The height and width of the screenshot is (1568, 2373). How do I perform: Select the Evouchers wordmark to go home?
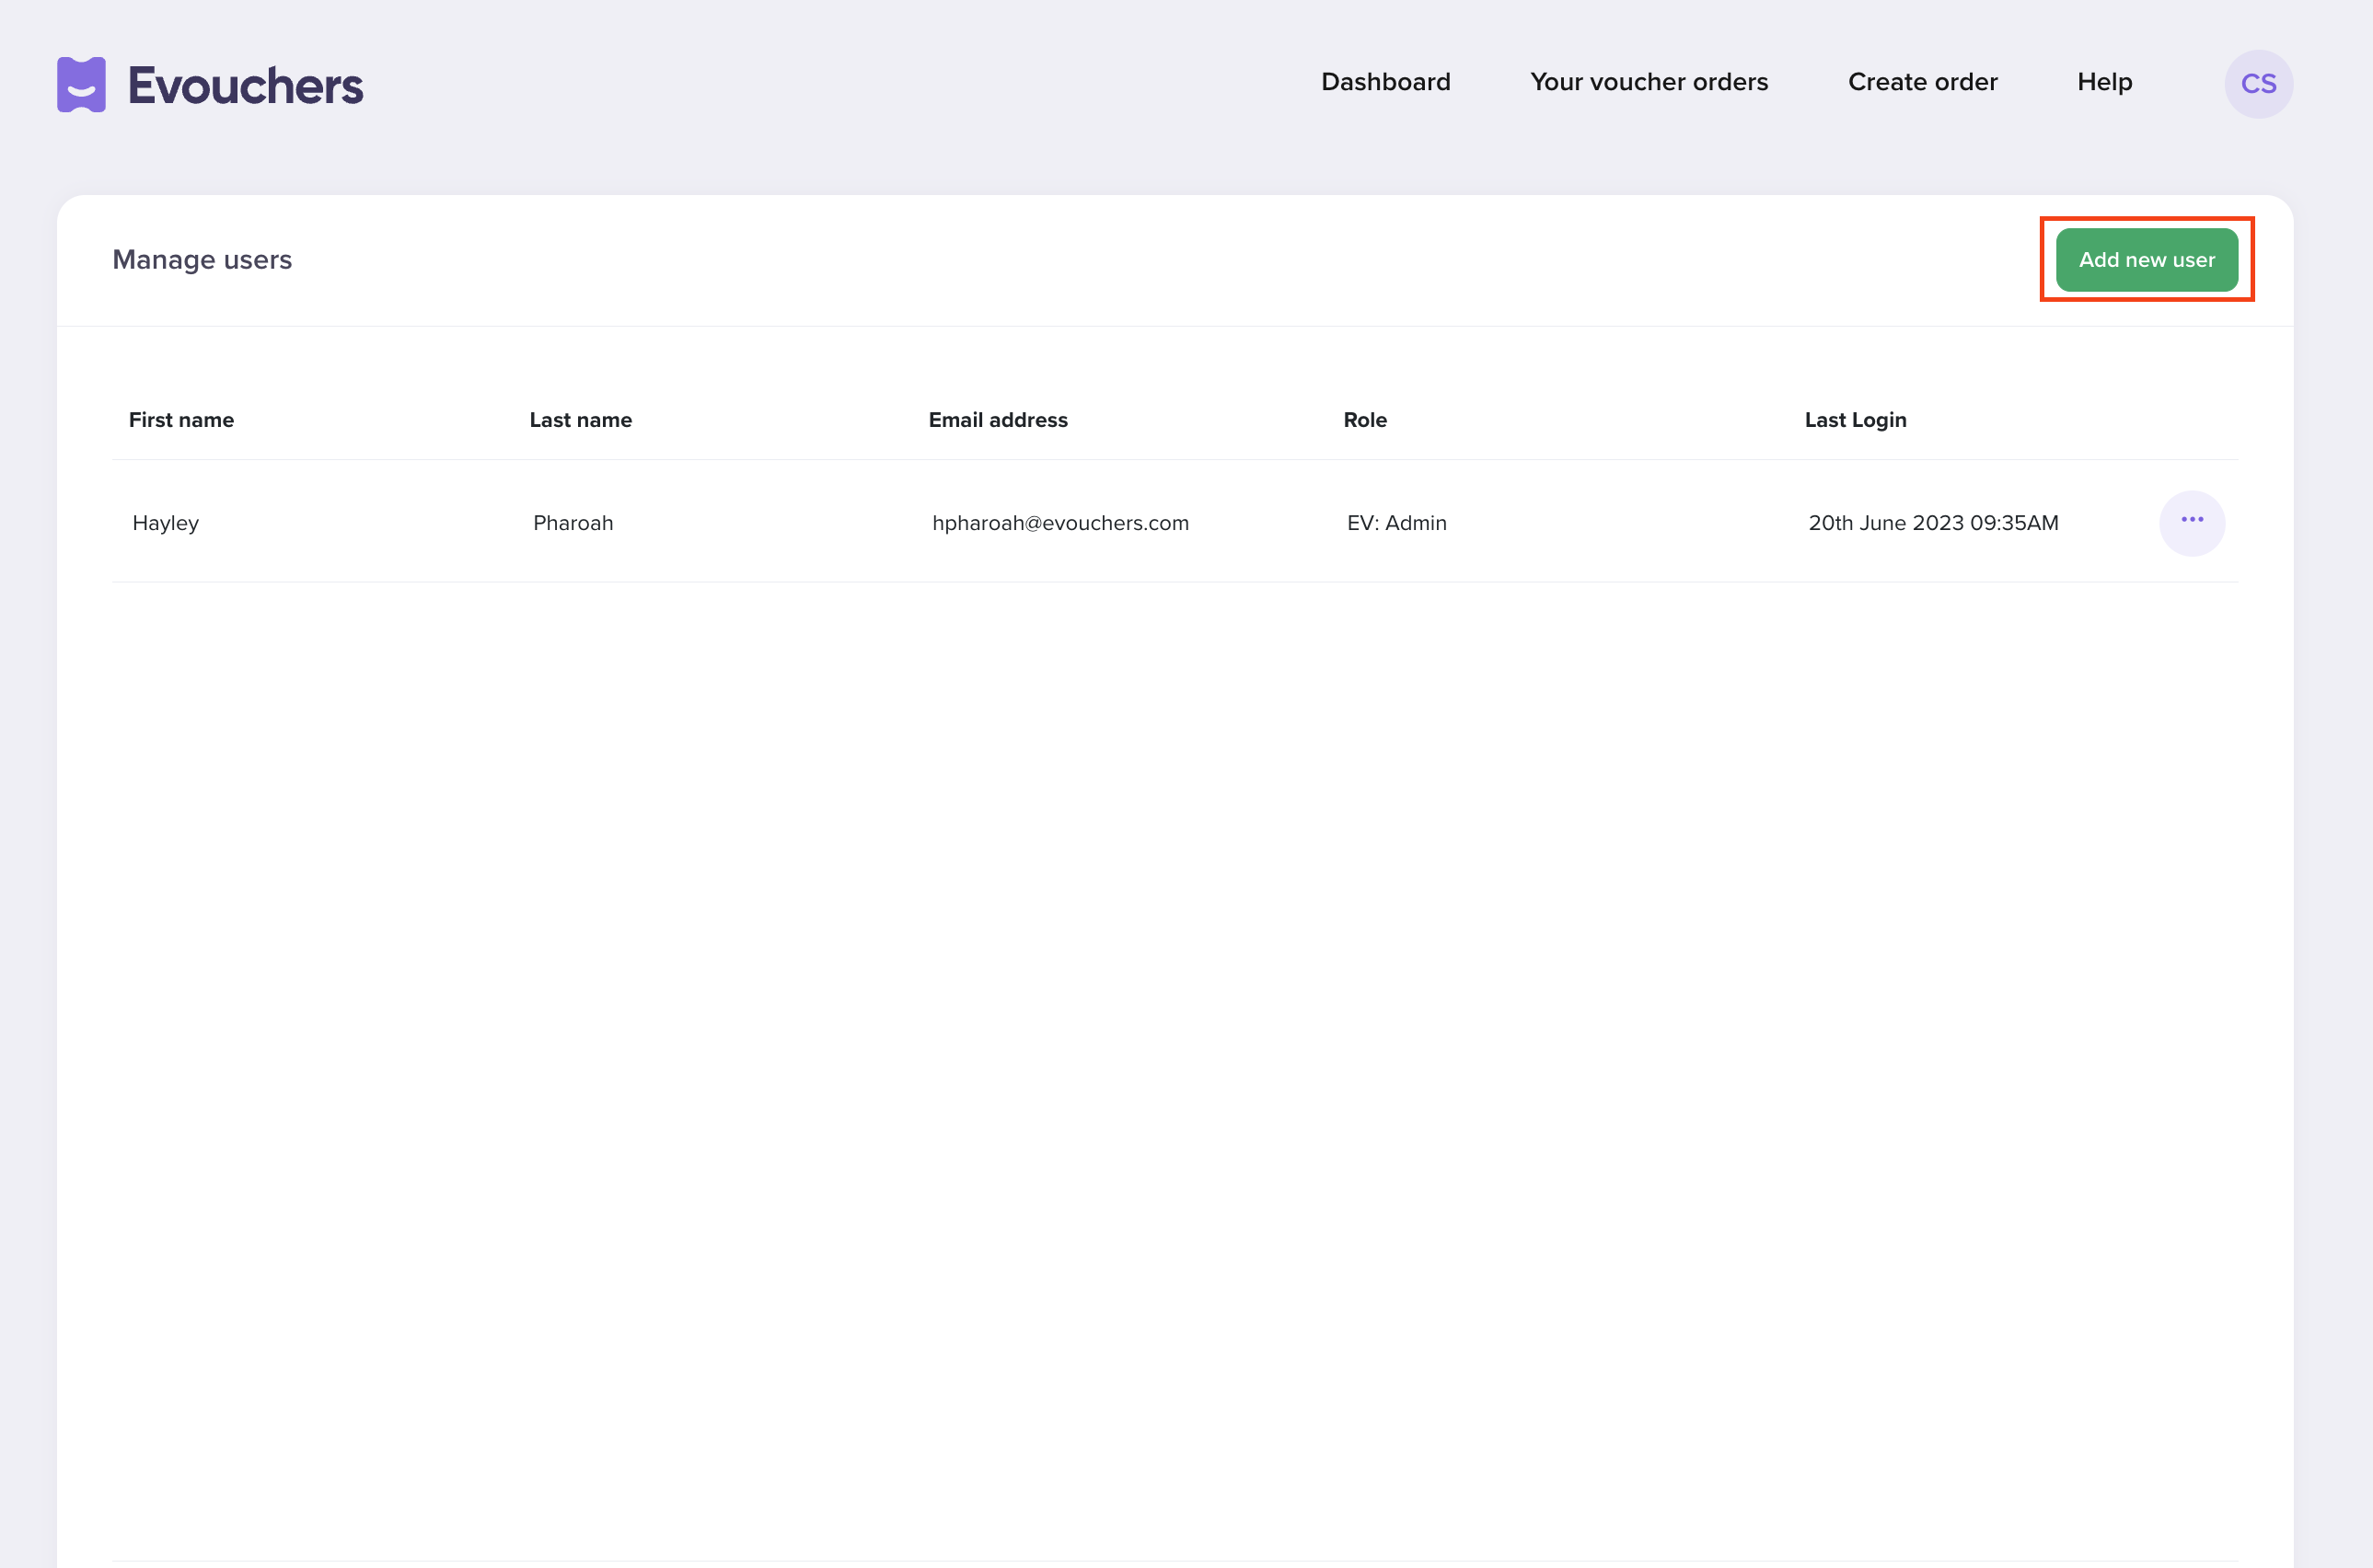[245, 84]
